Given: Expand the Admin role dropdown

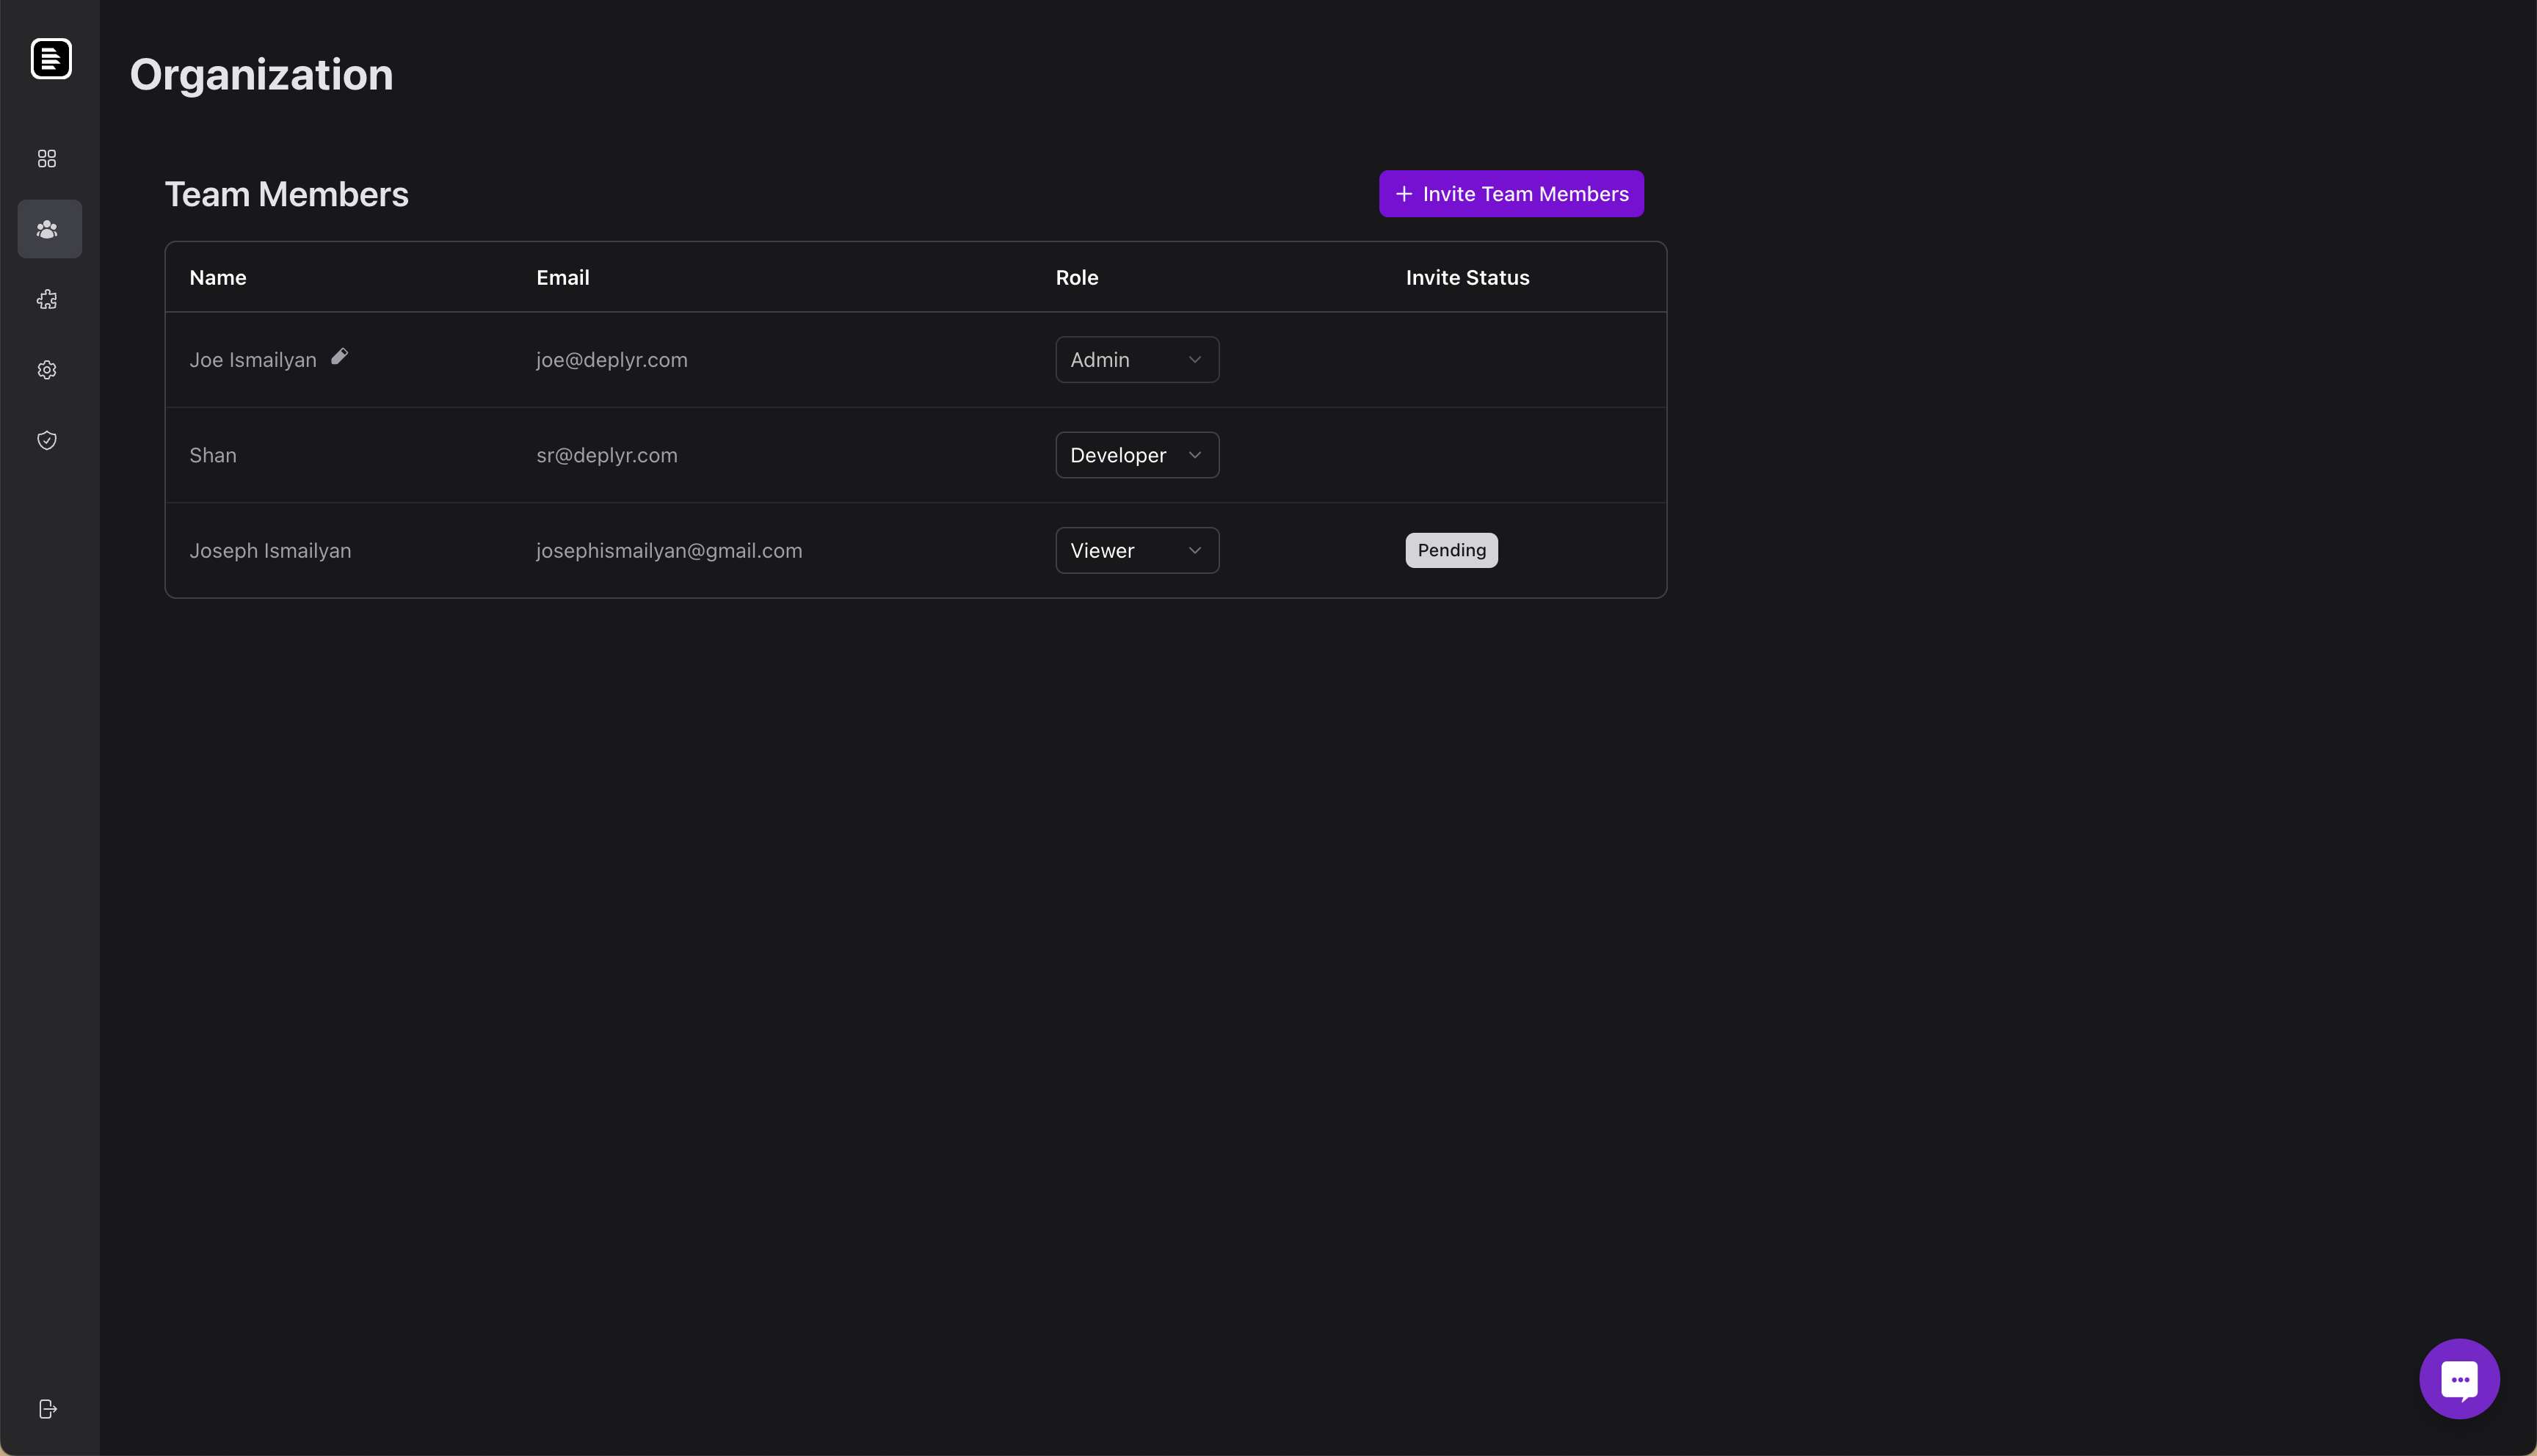Looking at the screenshot, I should coord(1136,360).
